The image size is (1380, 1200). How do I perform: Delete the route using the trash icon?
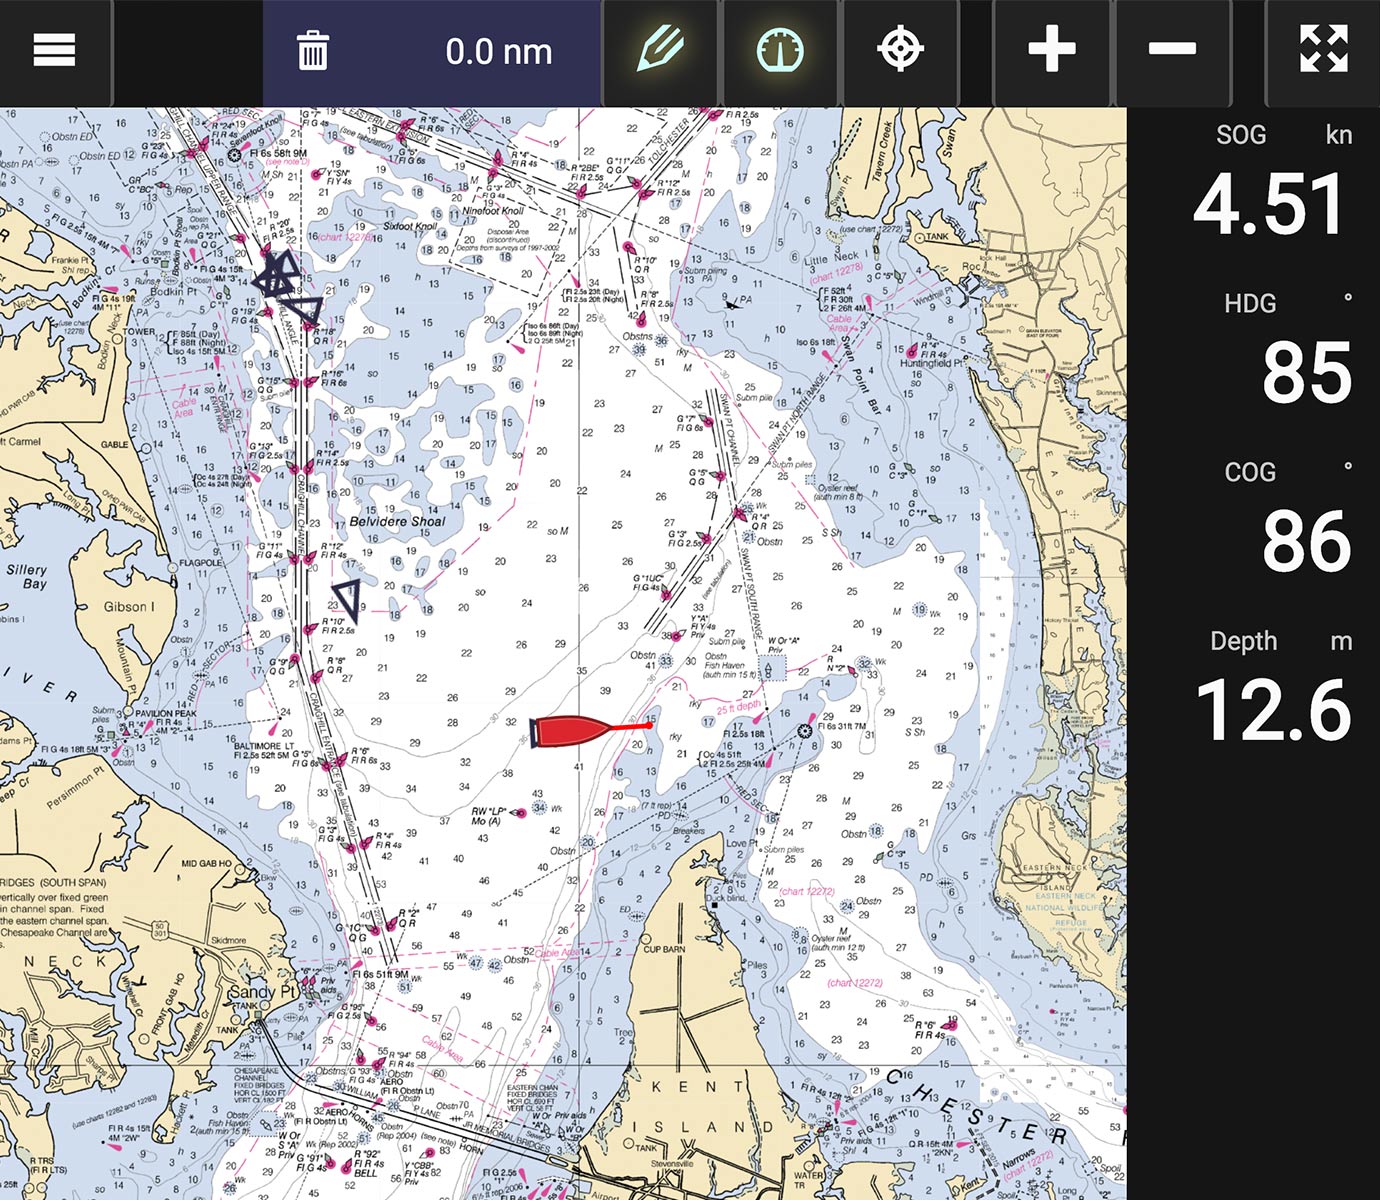310,50
